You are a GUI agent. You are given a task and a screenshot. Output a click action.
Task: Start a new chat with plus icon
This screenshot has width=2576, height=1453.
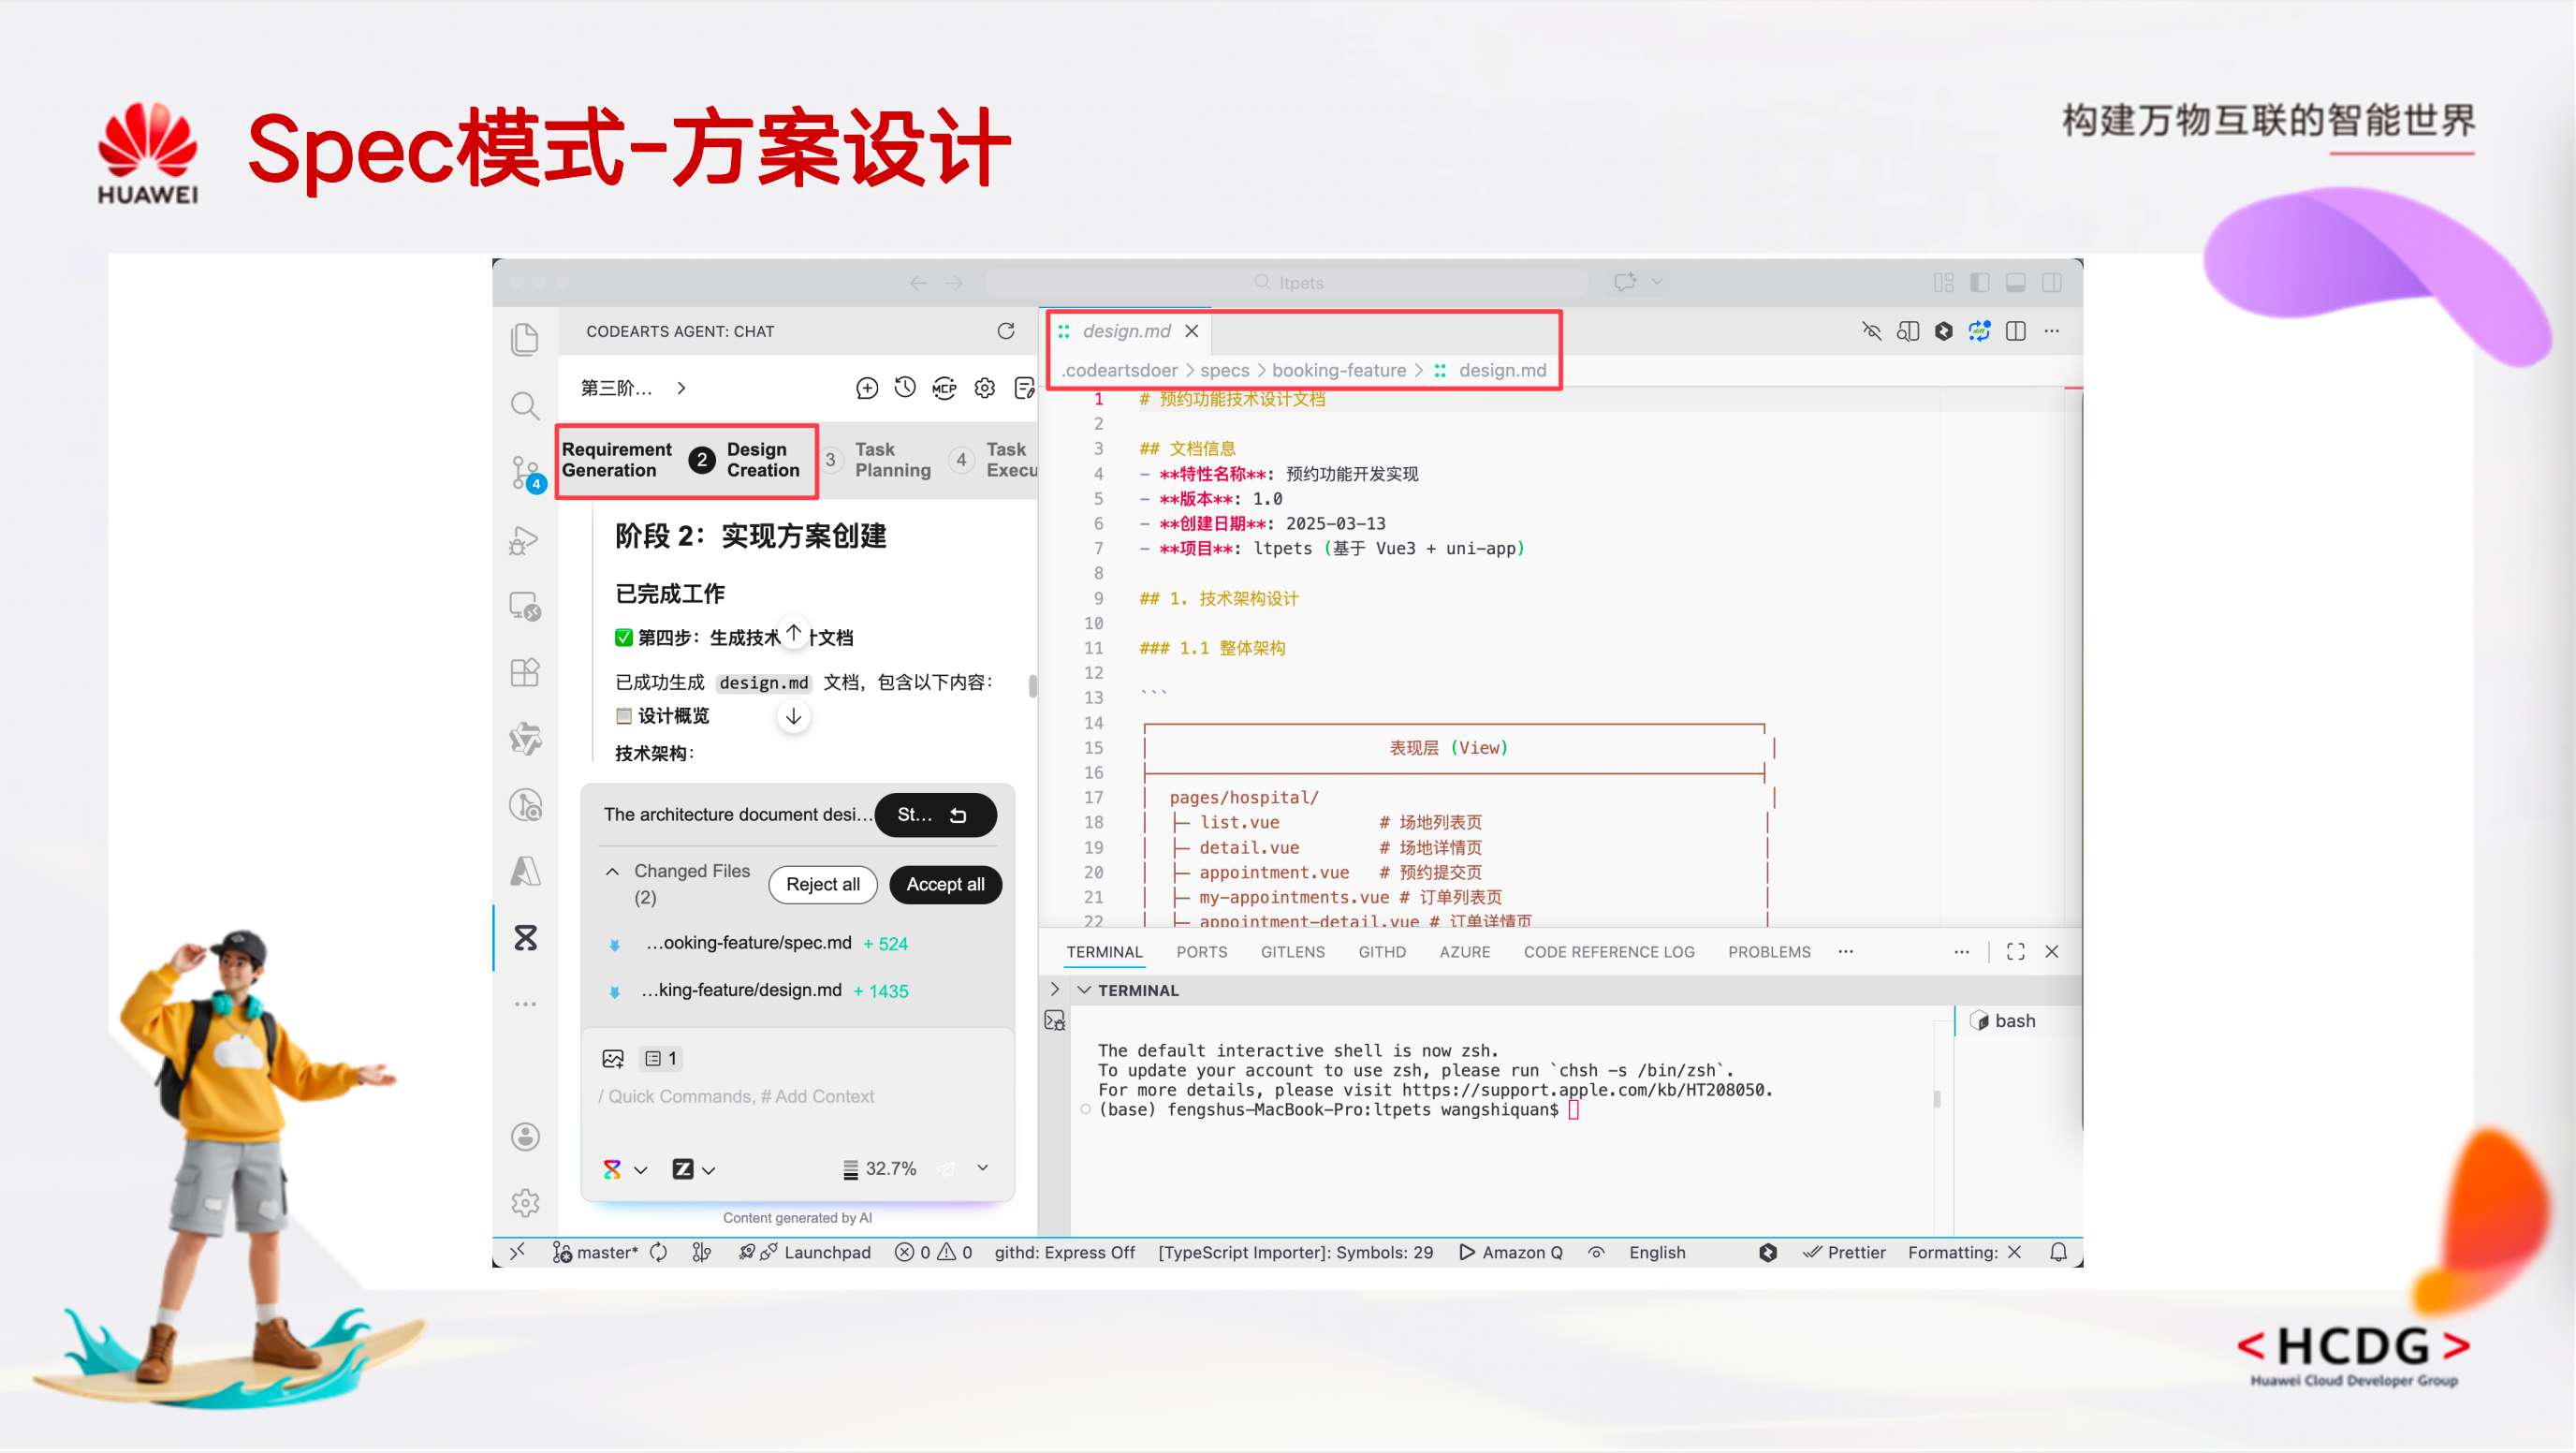click(x=867, y=388)
